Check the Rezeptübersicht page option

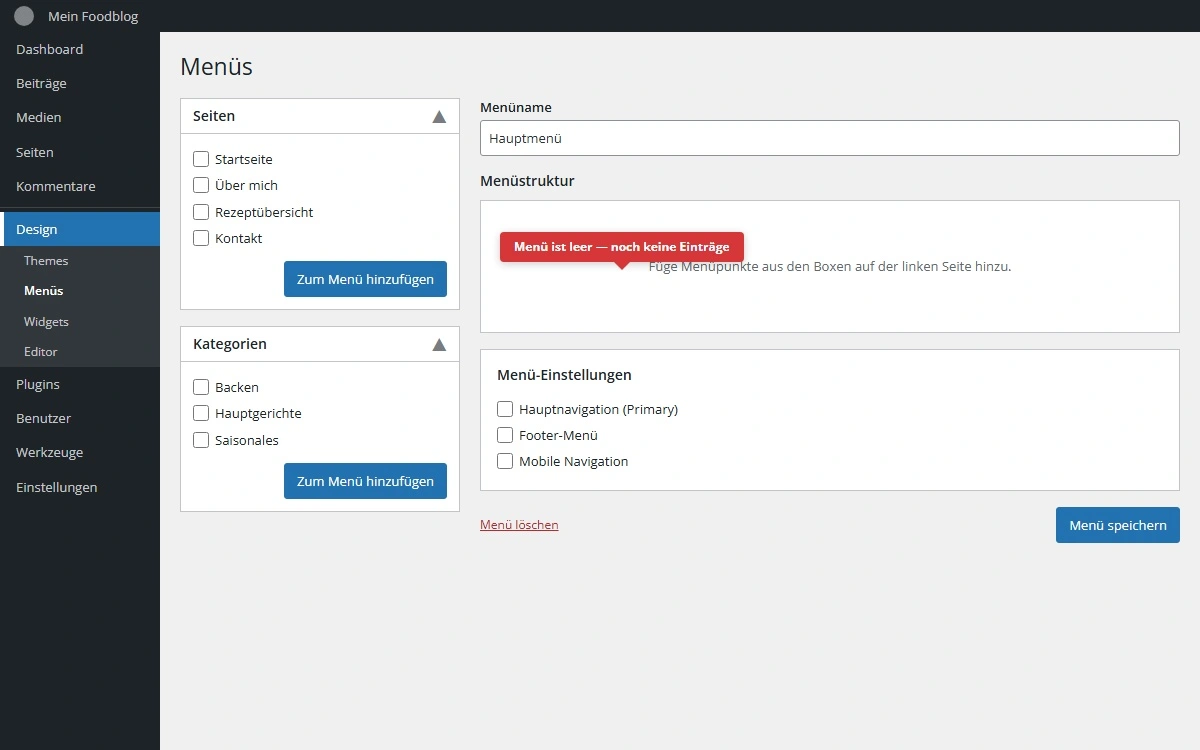click(201, 212)
